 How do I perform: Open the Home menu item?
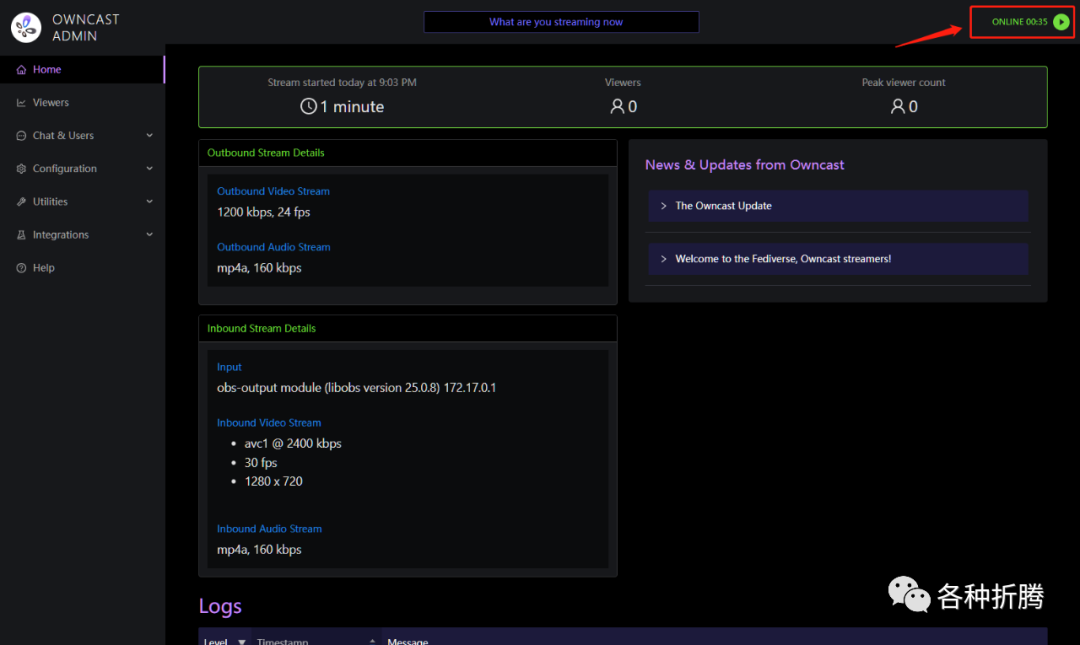pos(83,70)
